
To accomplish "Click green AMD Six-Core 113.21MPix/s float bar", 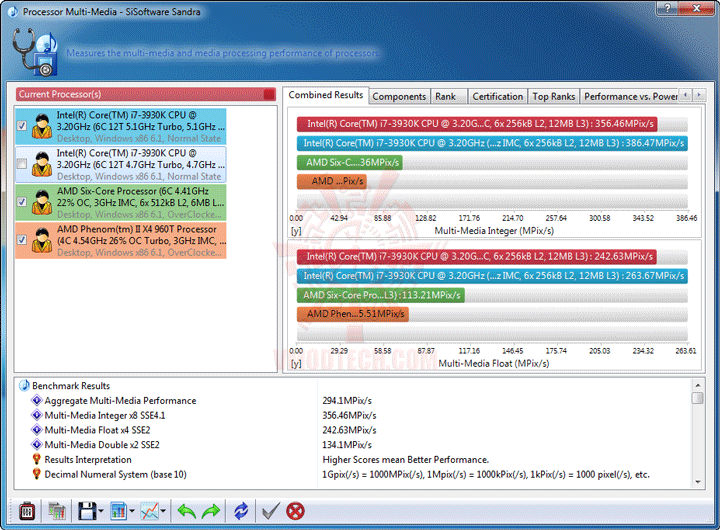I will tap(381, 295).
